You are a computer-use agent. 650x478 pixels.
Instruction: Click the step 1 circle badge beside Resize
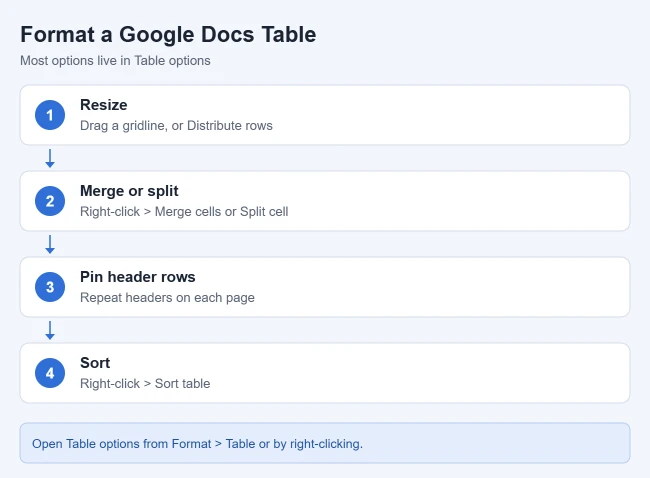pyautogui.click(x=50, y=115)
